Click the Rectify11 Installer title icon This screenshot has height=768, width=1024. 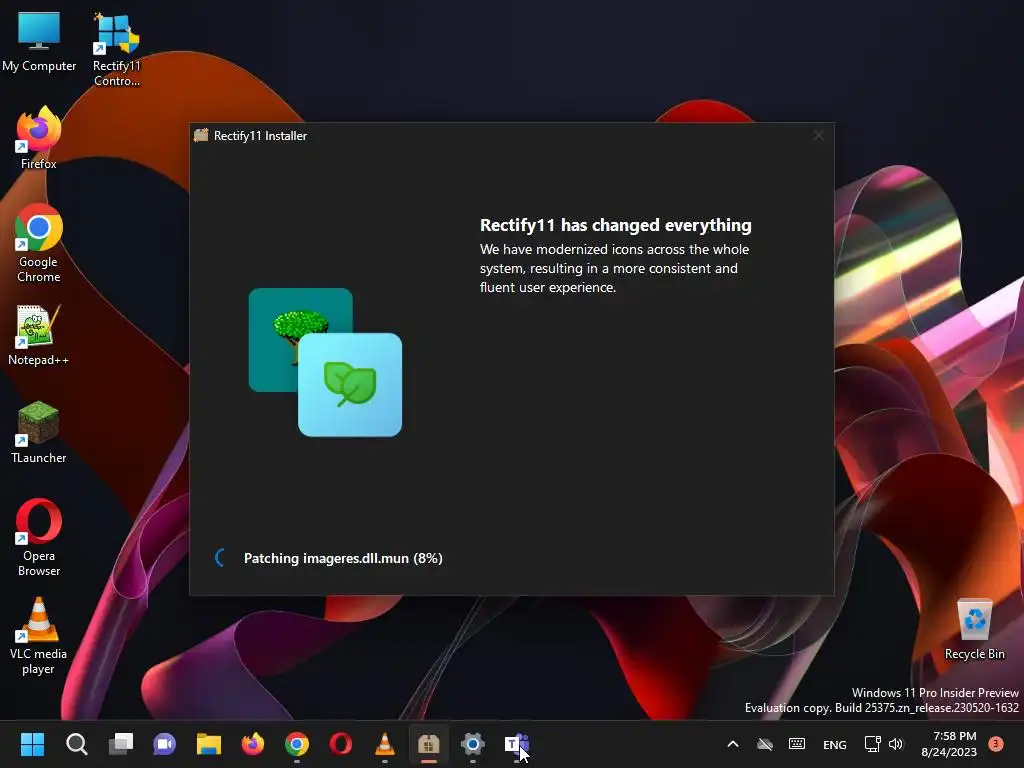pos(200,135)
